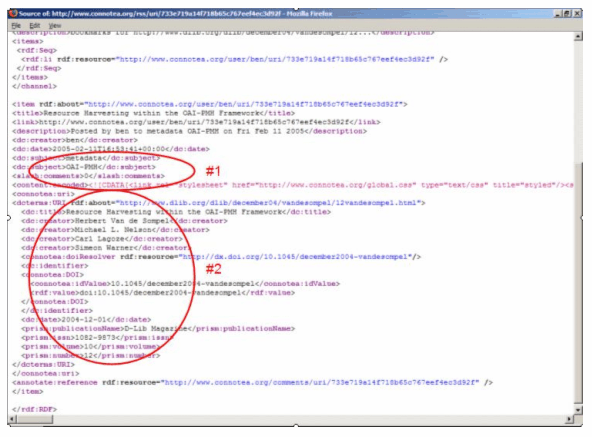The image size is (592, 437).
Task: Click 'Carl Lagoze' creator line
Action: tap(102, 239)
